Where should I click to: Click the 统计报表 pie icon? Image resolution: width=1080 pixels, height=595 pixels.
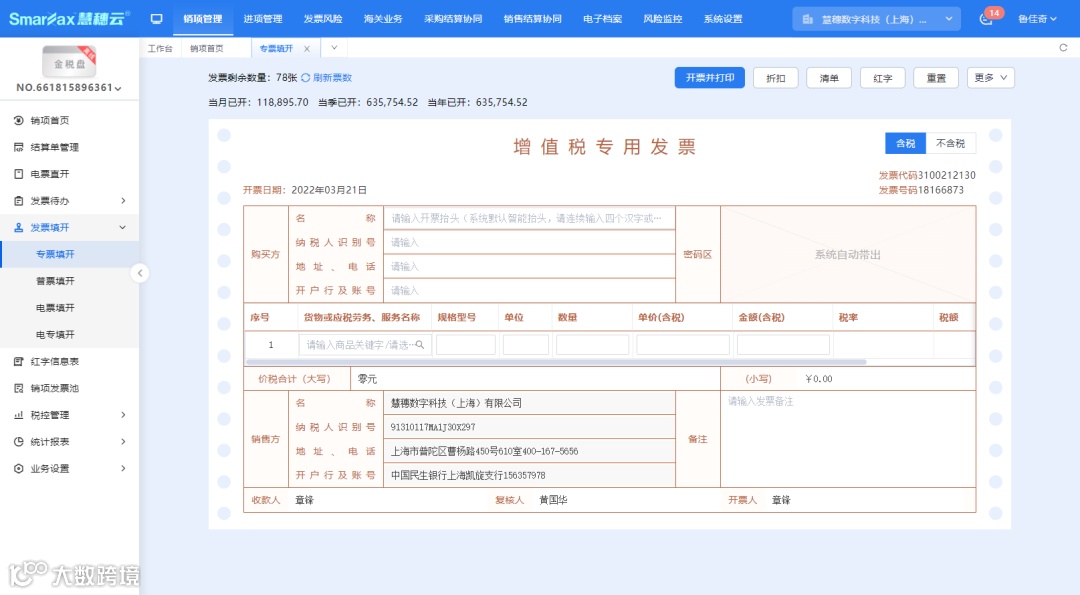[x=19, y=442]
